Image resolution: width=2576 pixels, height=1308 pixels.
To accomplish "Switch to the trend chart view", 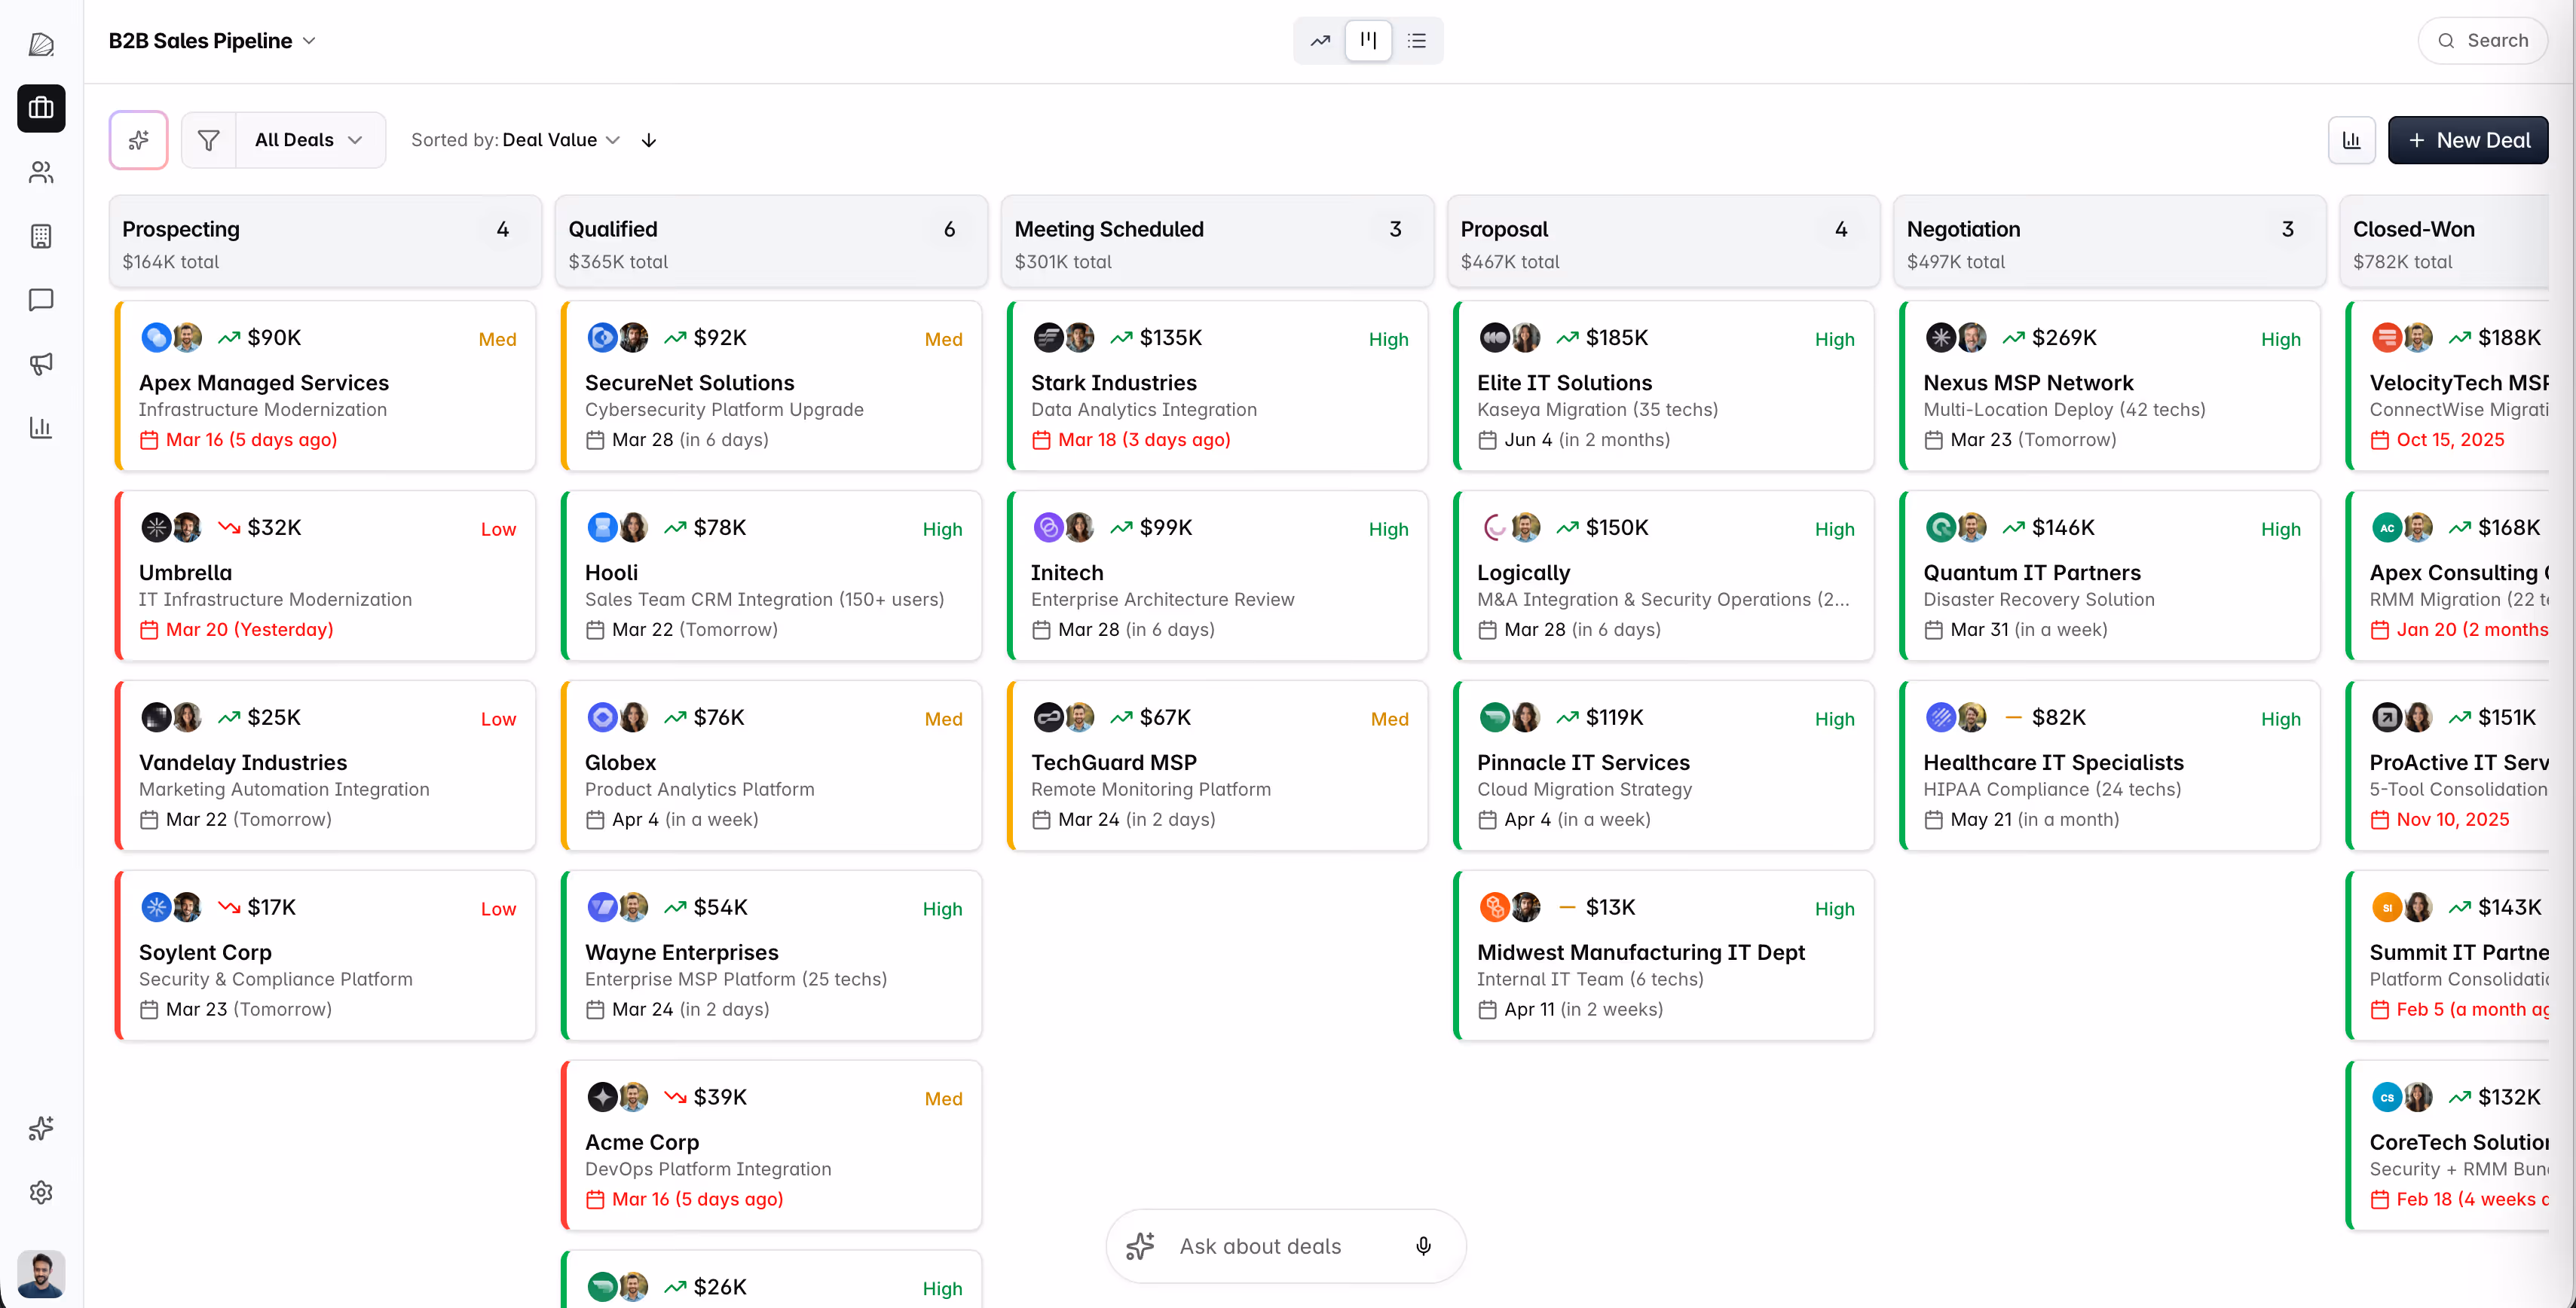I will 1320,41.
